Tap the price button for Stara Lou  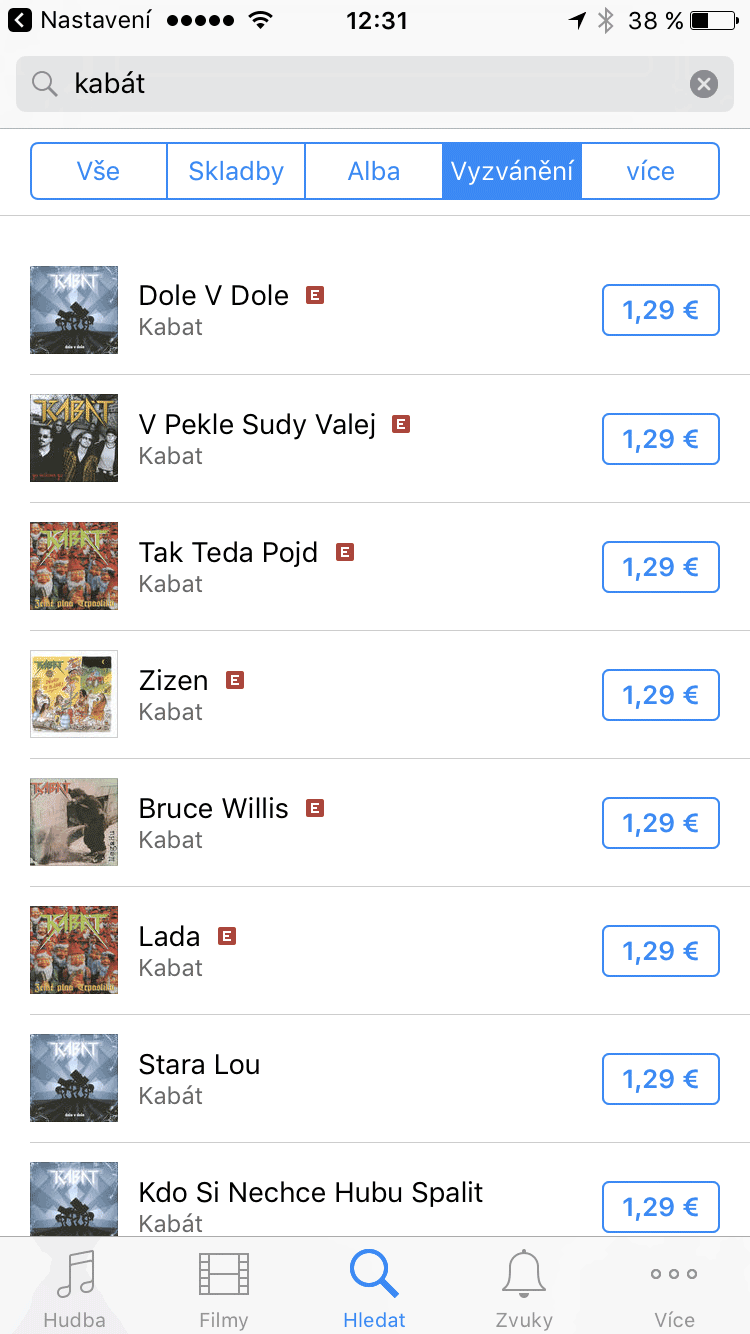[x=660, y=1079]
